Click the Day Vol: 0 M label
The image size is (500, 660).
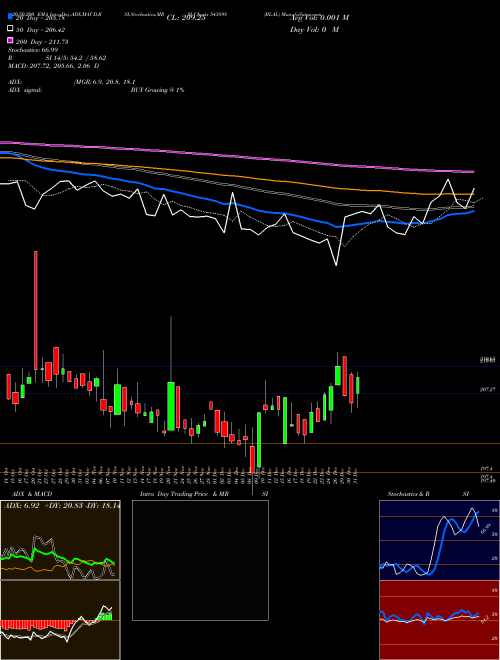click(x=314, y=29)
